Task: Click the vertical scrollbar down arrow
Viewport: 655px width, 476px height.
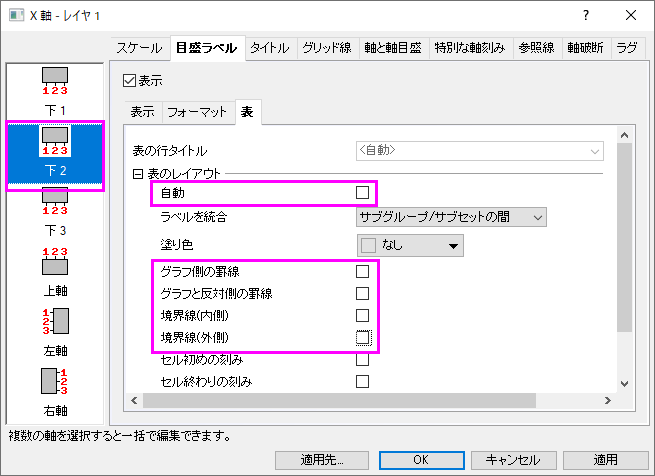Action: pos(625,383)
